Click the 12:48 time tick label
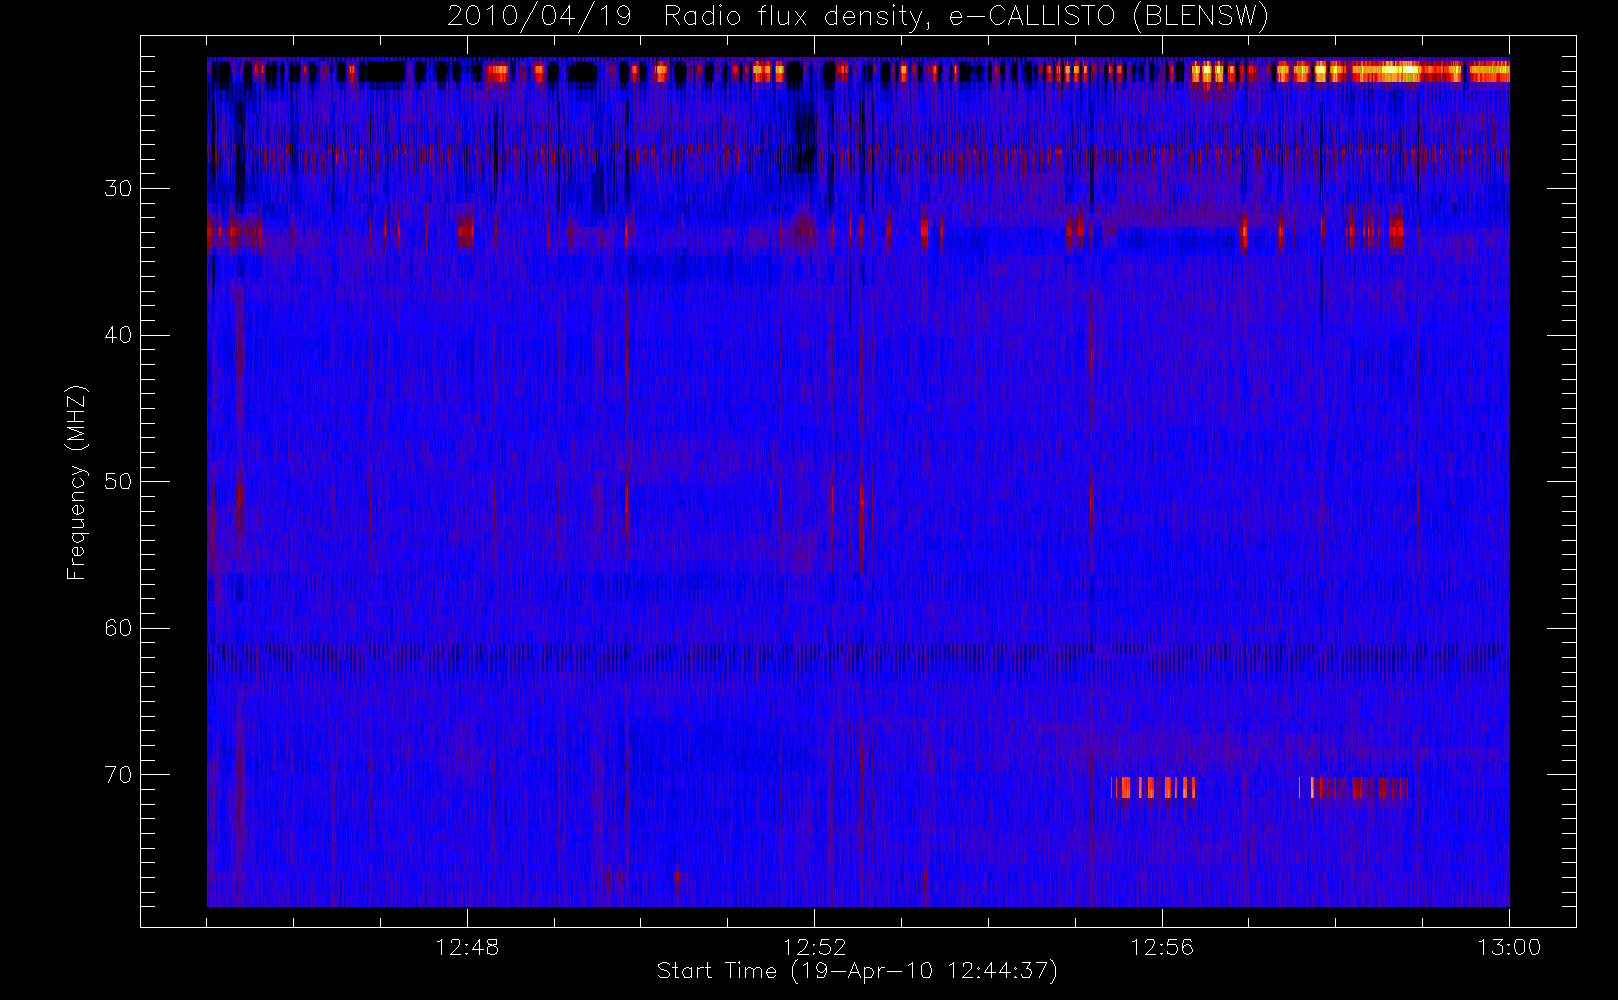The image size is (1618, 1000). pyautogui.click(x=467, y=947)
